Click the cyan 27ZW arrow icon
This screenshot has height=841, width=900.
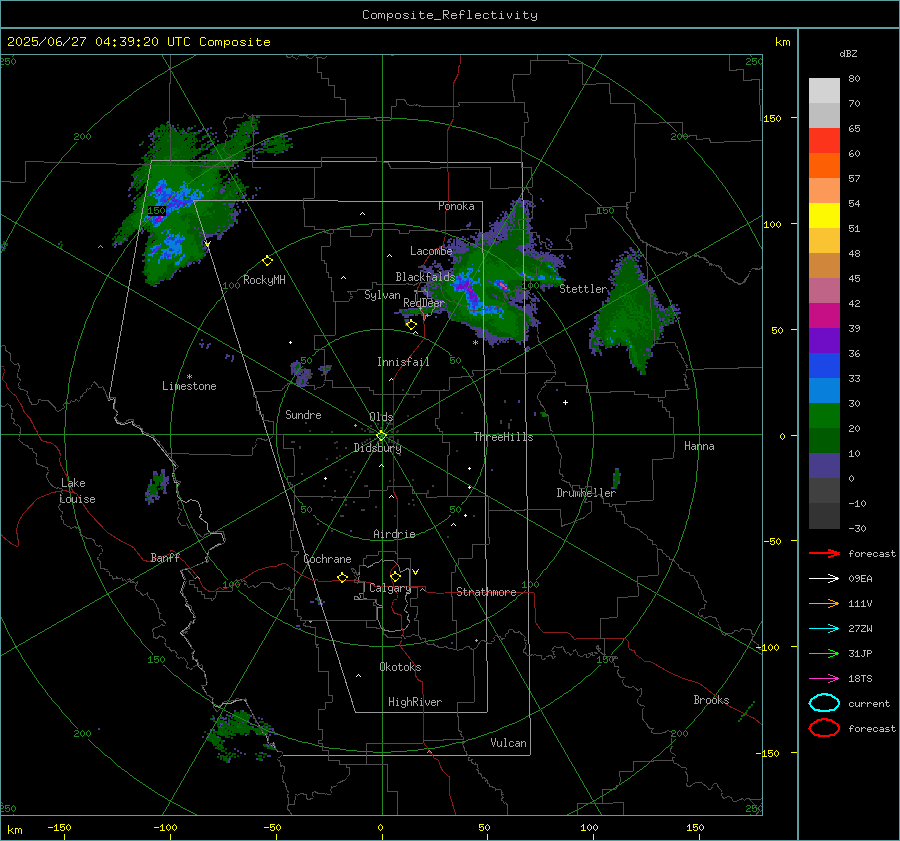pyautogui.click(x=824, y=629)
